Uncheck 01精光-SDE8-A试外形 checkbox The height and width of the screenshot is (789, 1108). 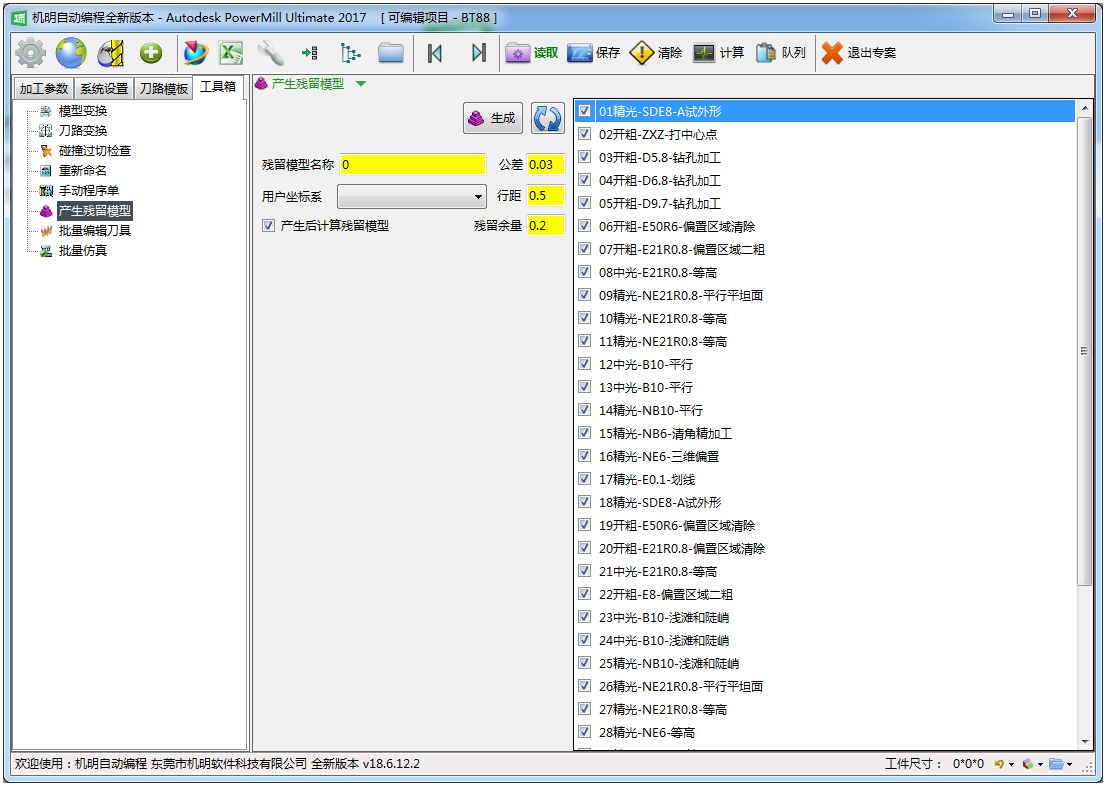pyautogui.click(x=584, y=111)
